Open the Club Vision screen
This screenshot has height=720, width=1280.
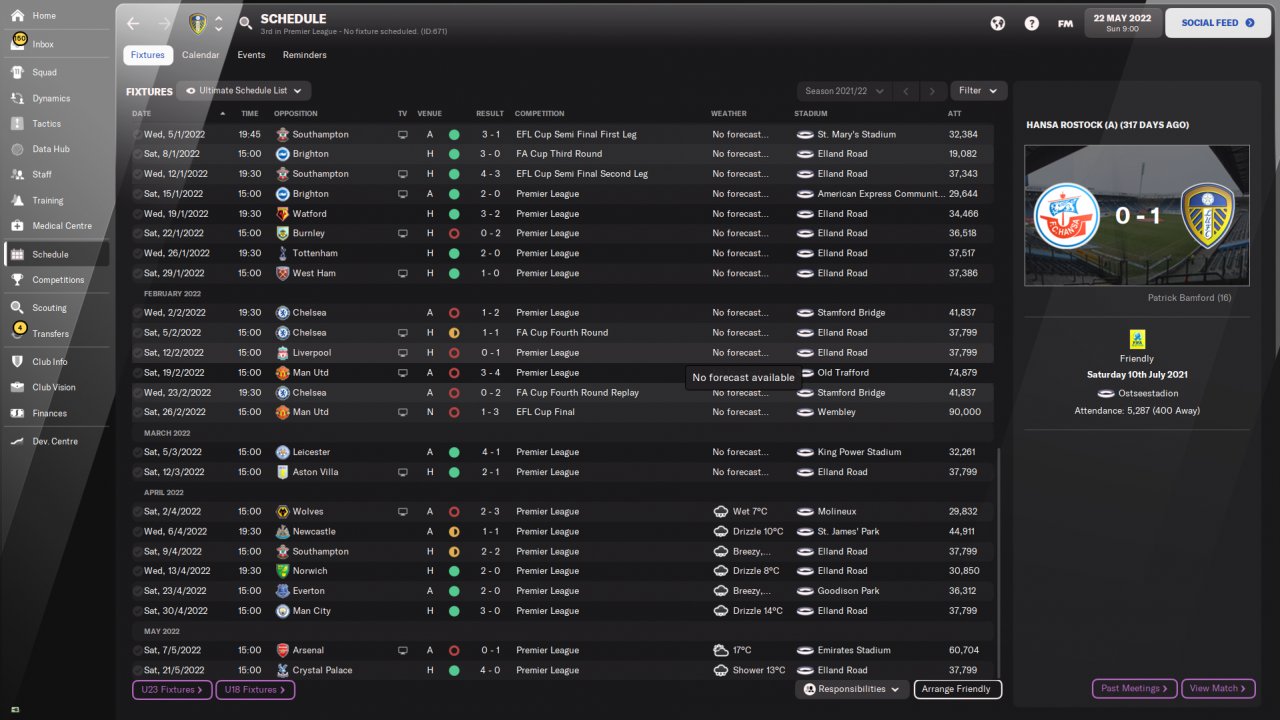point(54,387)
